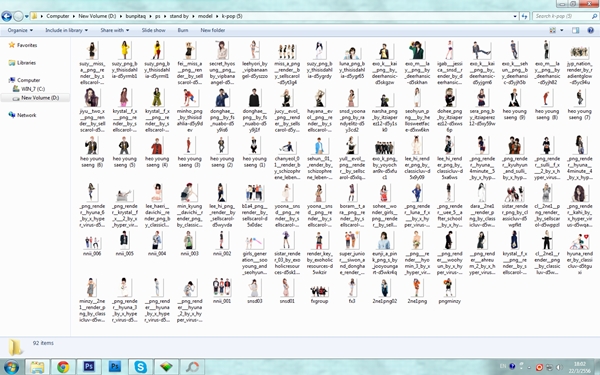The height and width of the screenshot is (375, 600).
Task: Click the '2ne1png' file name
Action: coord(417,301)
